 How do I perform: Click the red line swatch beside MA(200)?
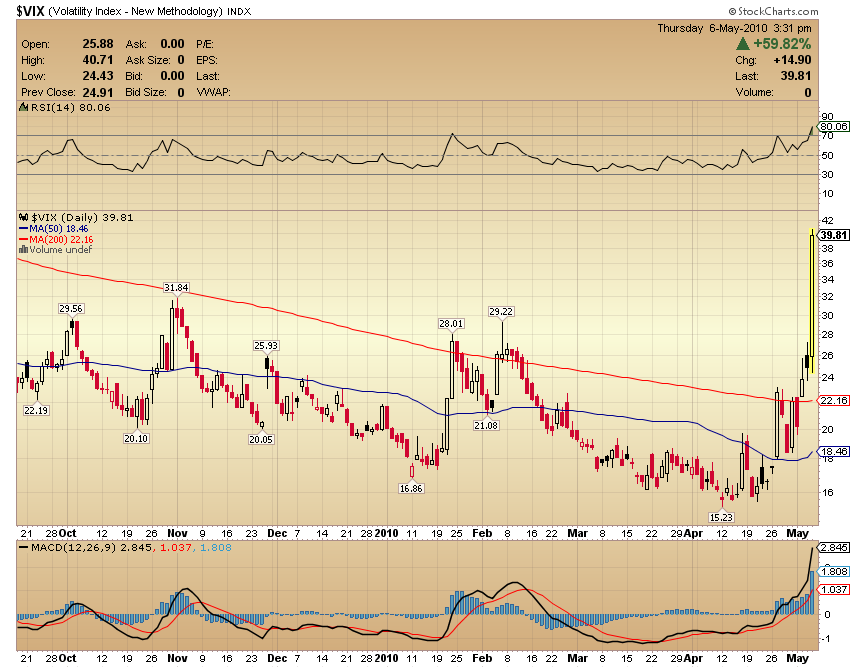click(23, 239)
